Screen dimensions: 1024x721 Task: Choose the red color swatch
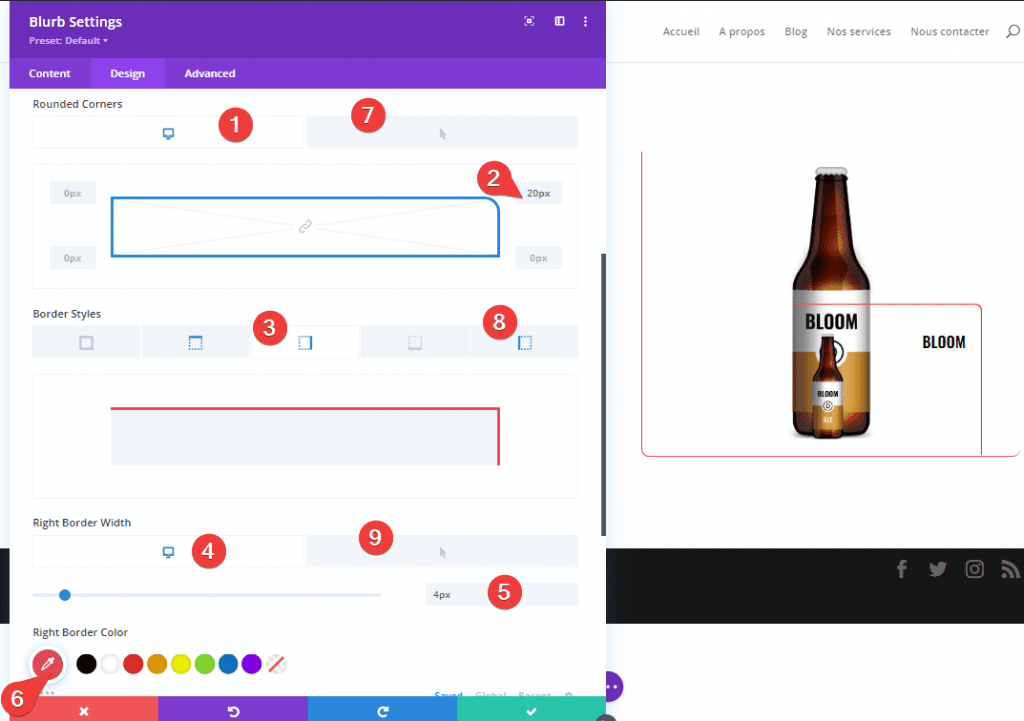[x=133, y=664]
